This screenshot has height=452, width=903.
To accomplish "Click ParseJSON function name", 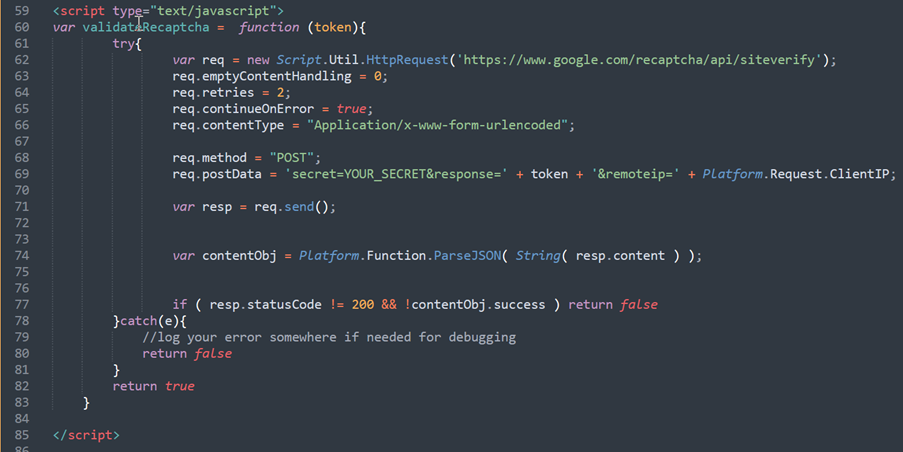I will pos(467,256).
